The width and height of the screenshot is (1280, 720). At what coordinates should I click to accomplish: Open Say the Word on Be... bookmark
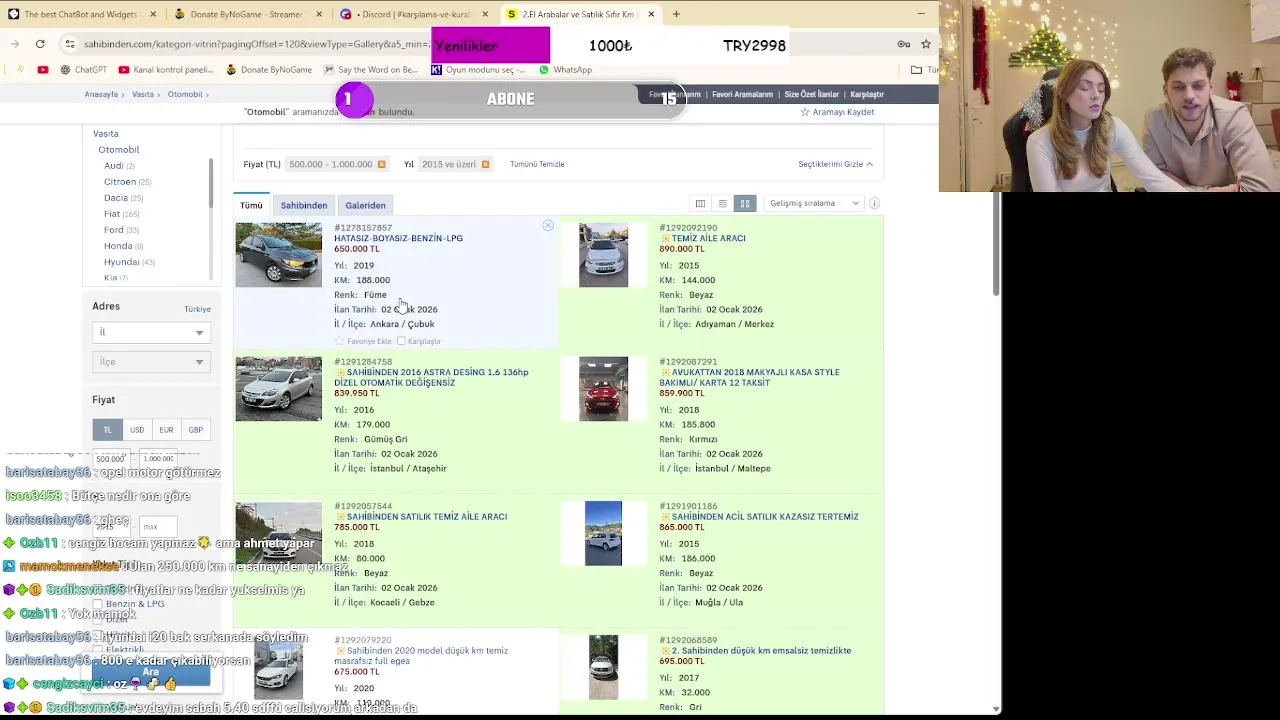pyautogui.click(x=370, y=70)
